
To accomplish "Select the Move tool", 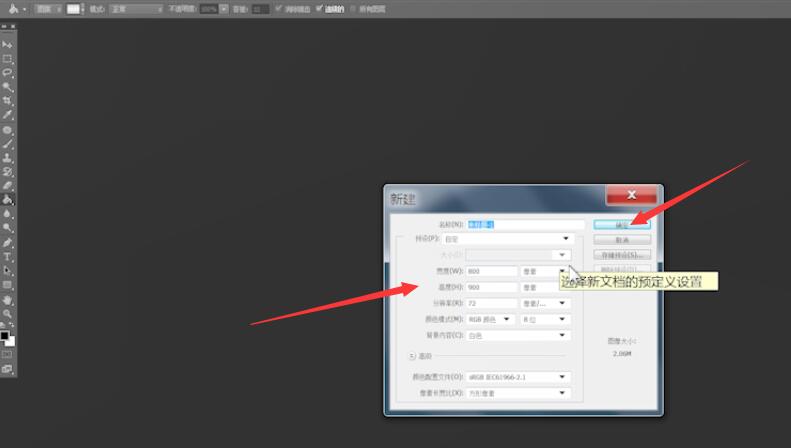I will pos(7,45).
